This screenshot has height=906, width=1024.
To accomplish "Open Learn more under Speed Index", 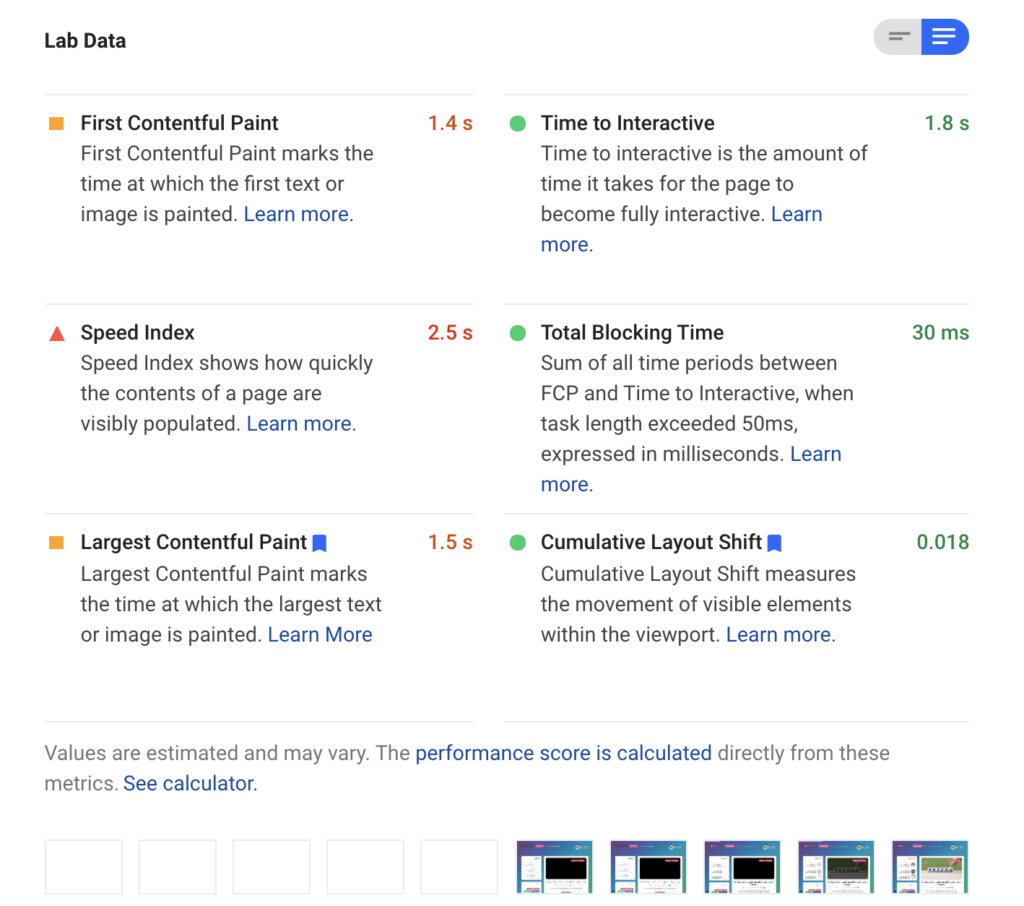I will point(299,424).
